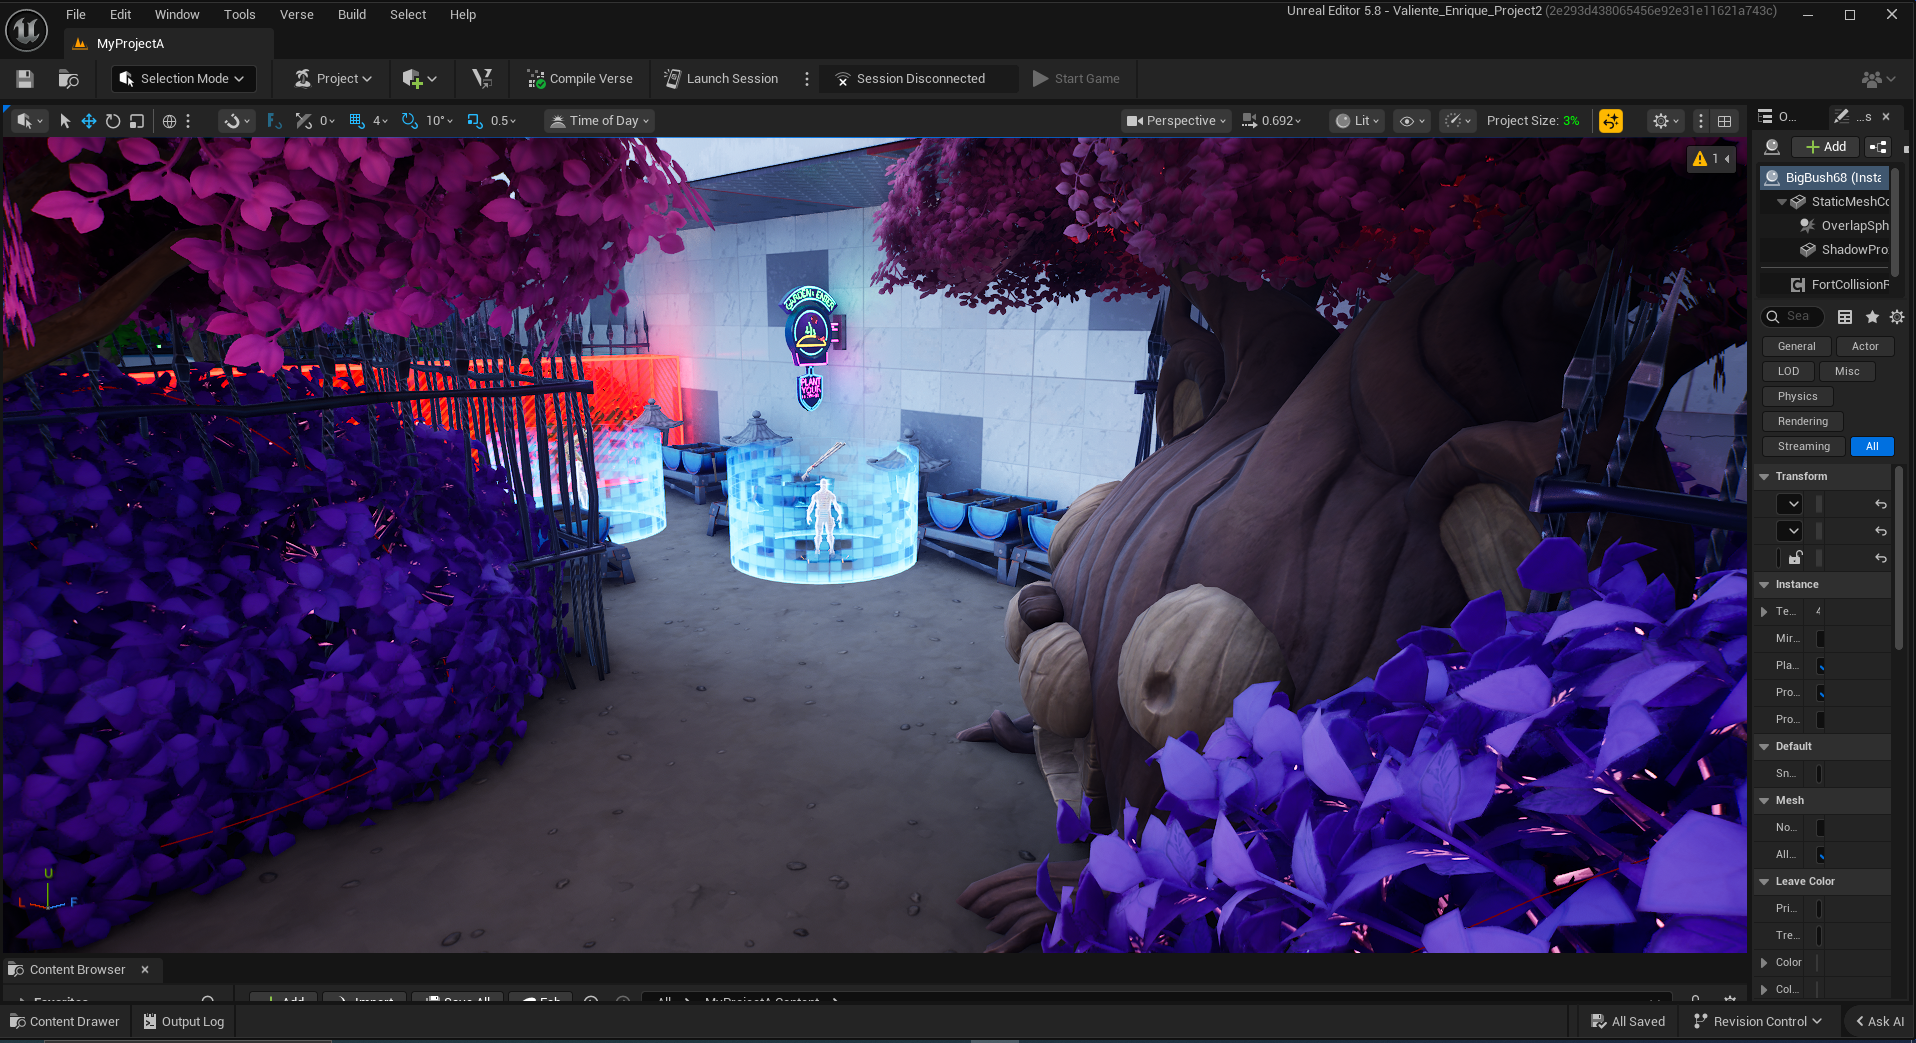Image resolution: width=1916 pixels, height=1043 pixels.
Task: Click Launch Session button
Action: pyautogui.click(x=721, y=79)
